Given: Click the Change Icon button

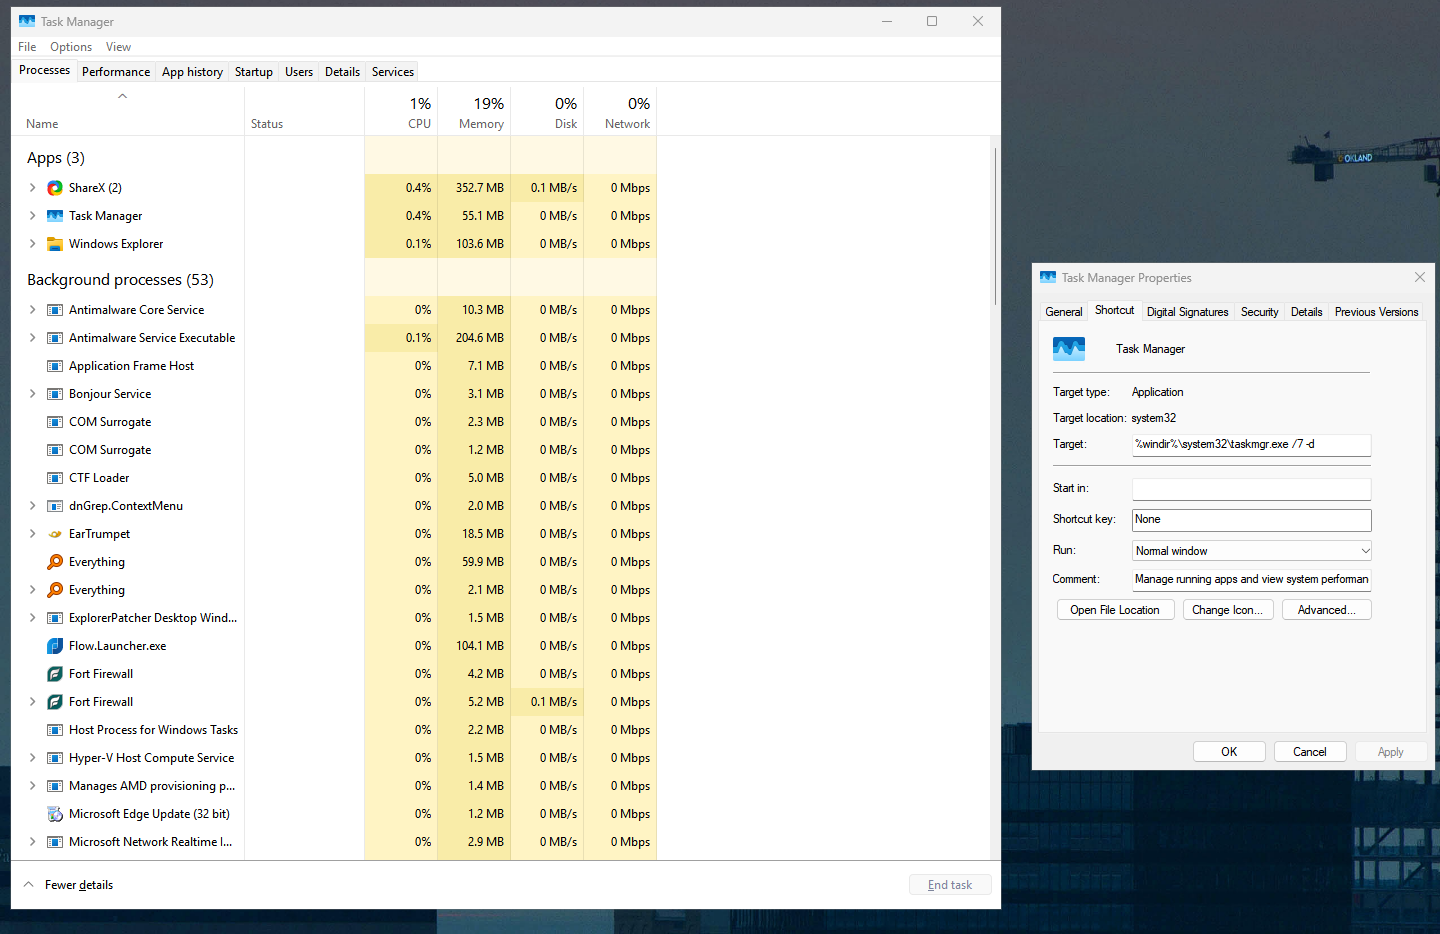Looking at the screenshot, I should [1228, 610].
